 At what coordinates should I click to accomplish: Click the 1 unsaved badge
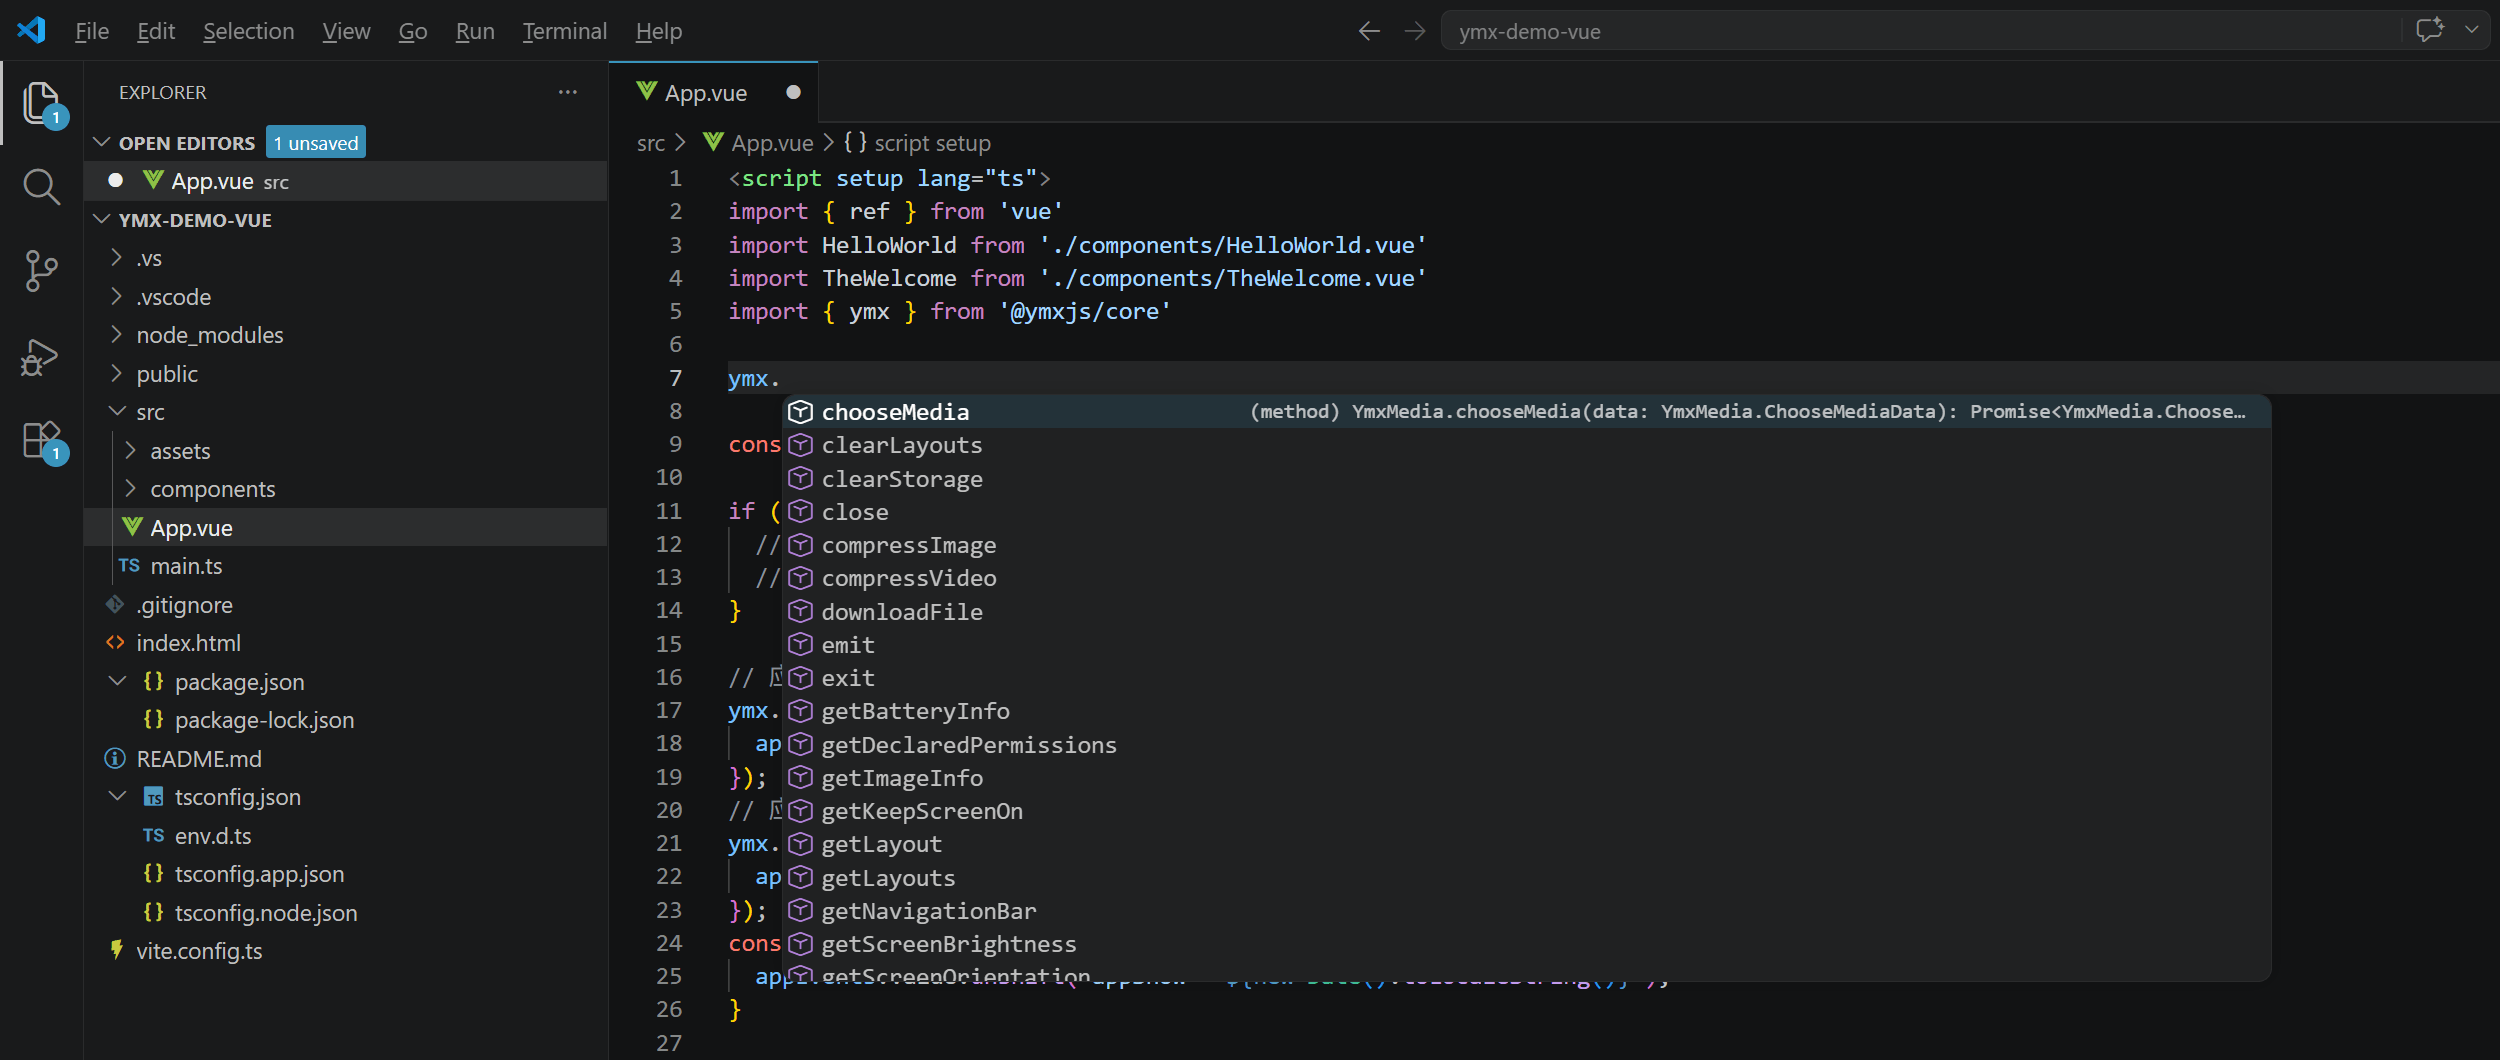click(x=316, y=142)
